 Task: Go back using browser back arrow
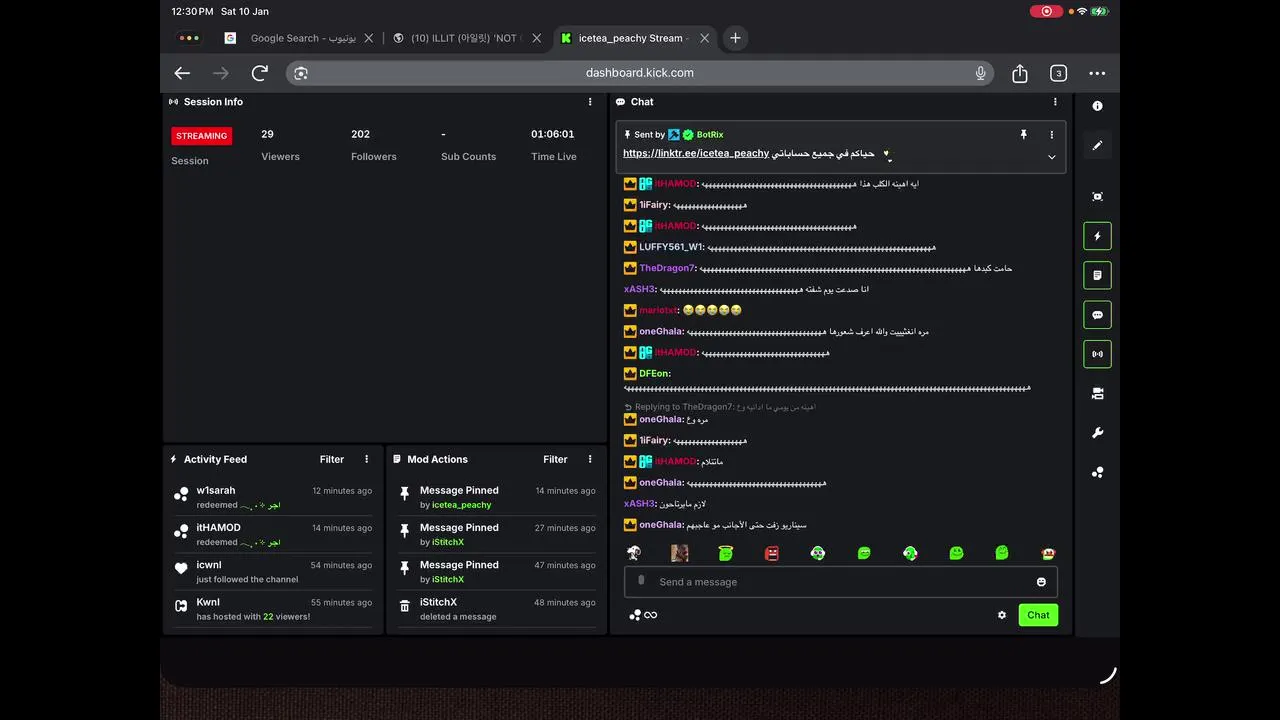click(x=182, y=73)
